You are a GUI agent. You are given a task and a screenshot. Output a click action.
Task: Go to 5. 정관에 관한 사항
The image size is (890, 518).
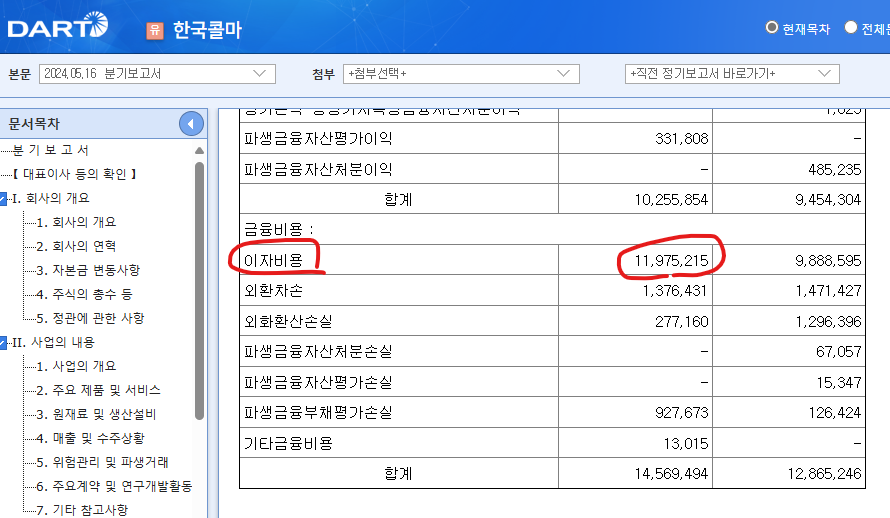90,318
